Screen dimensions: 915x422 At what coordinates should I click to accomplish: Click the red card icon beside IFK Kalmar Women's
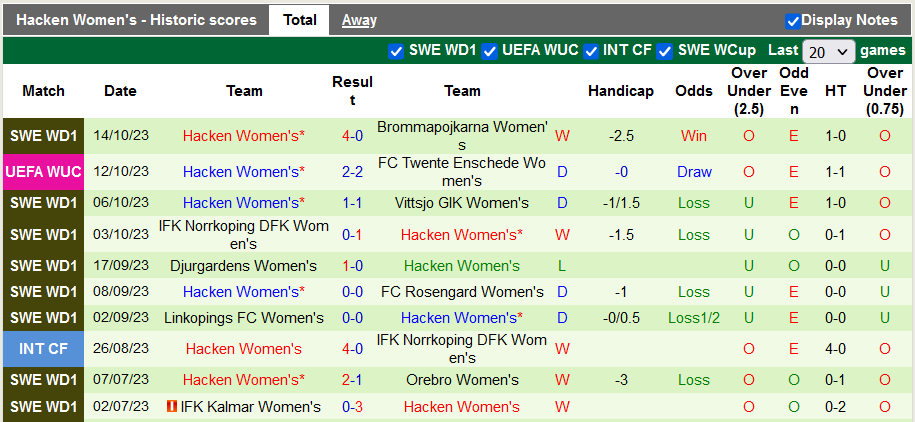click(172, 407)
